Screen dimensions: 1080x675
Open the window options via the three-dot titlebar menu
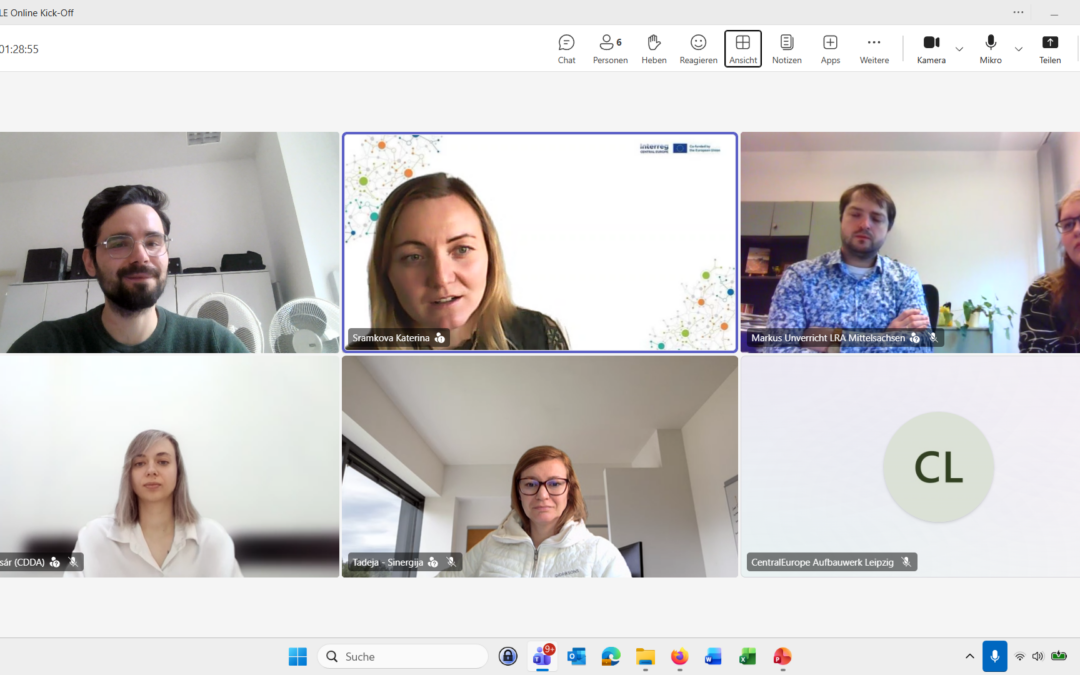tap(1018, 11)
